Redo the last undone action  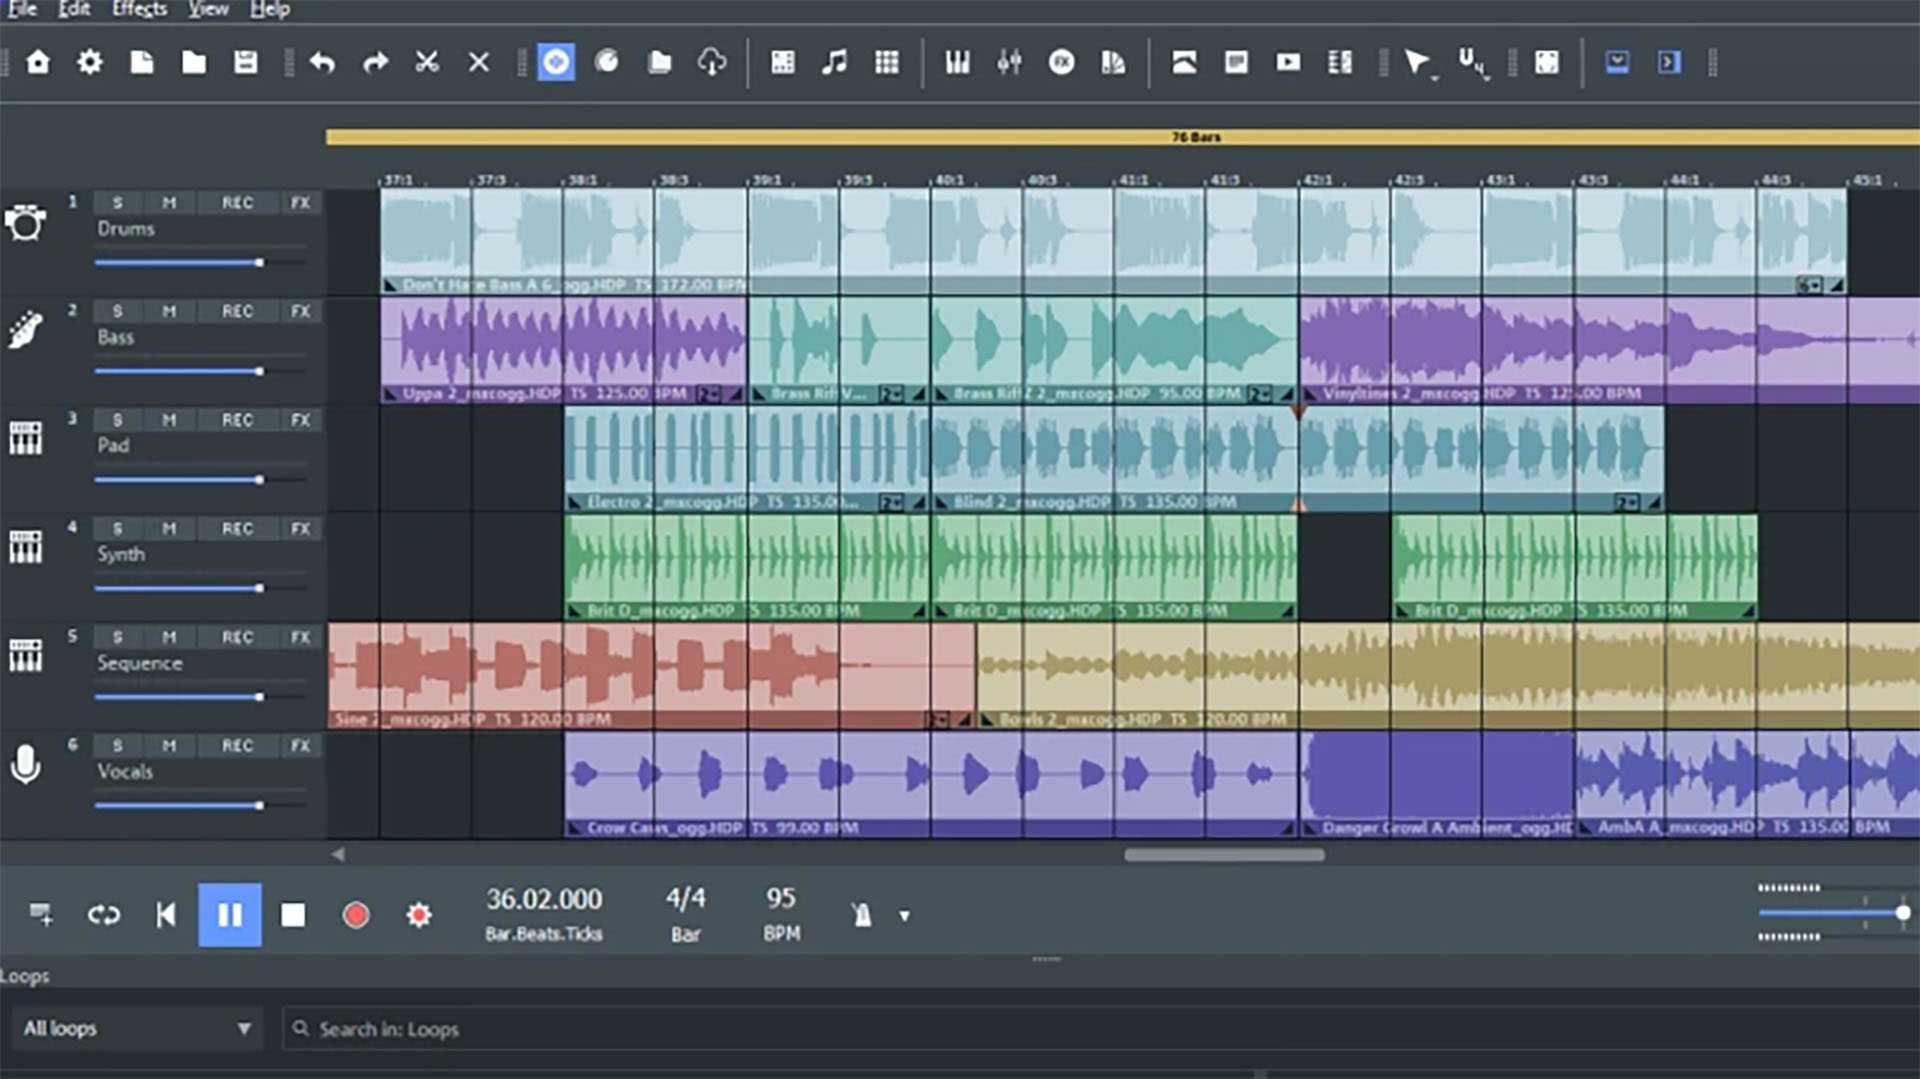375,62
